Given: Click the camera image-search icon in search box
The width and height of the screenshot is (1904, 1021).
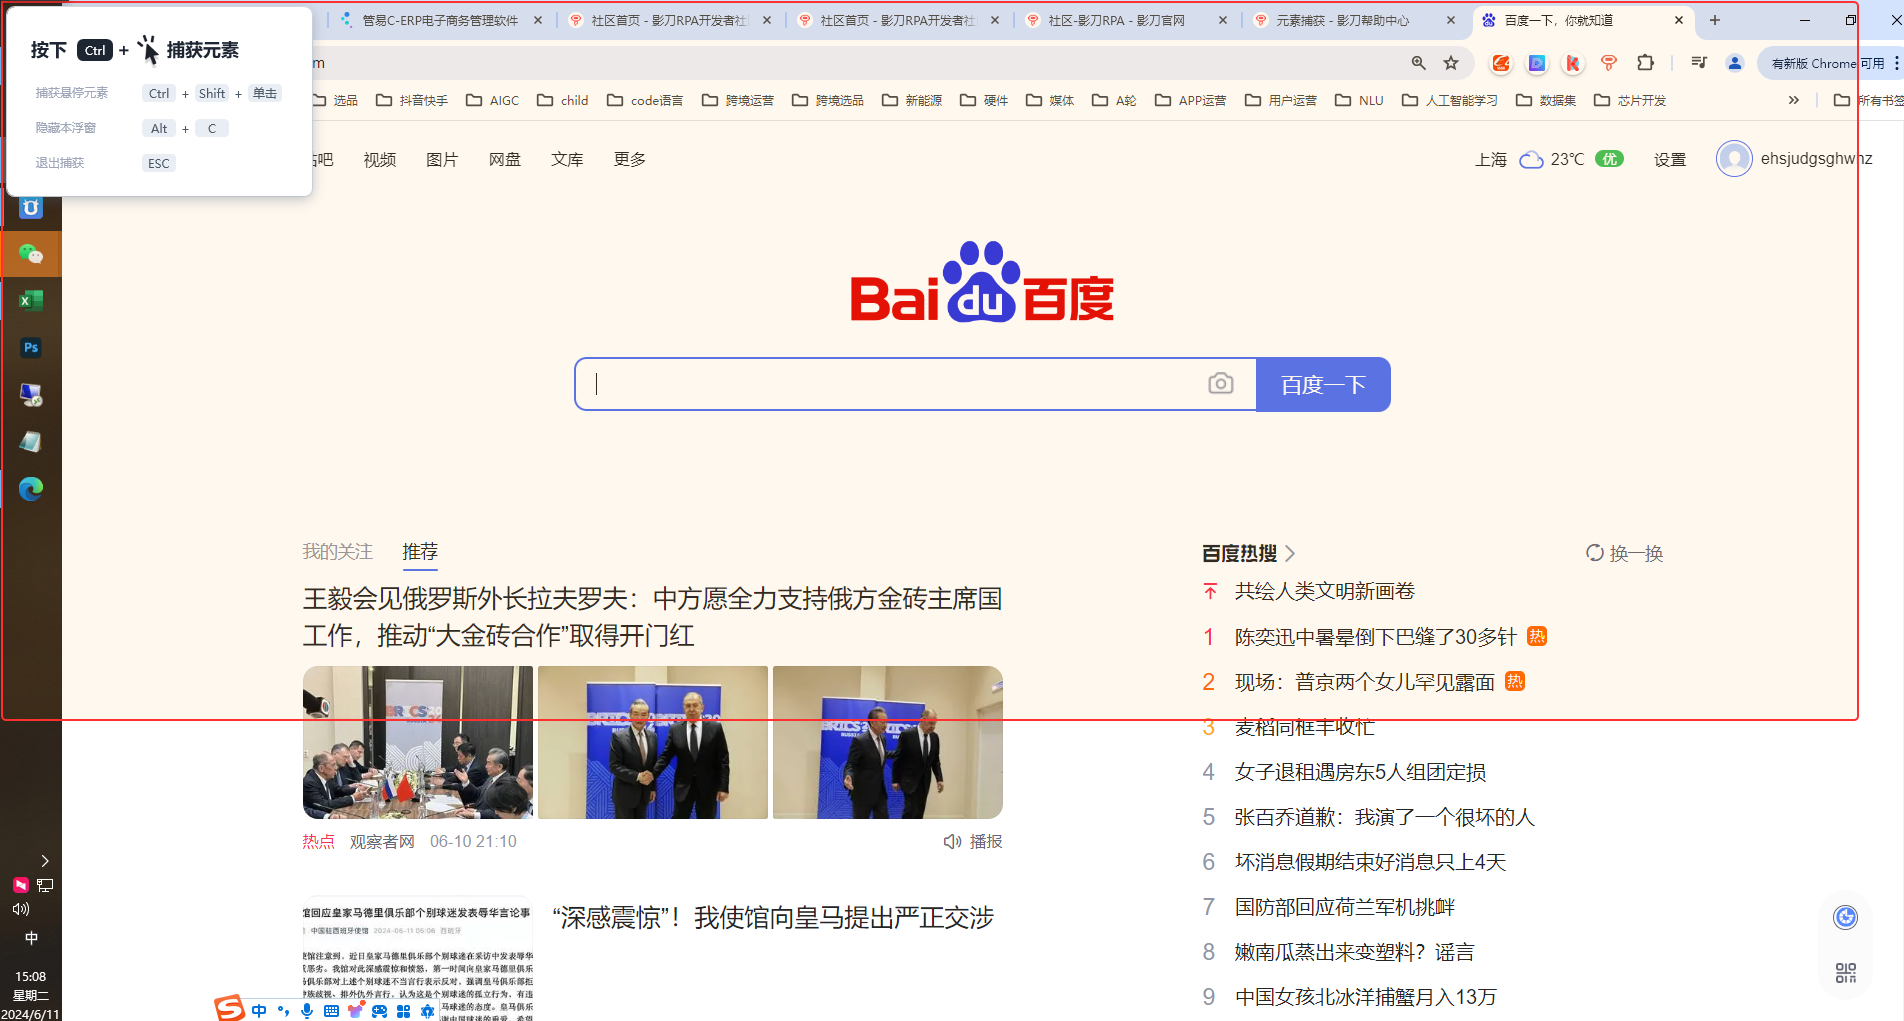Looking at the screenshot, I should [x=1220, y=384].
